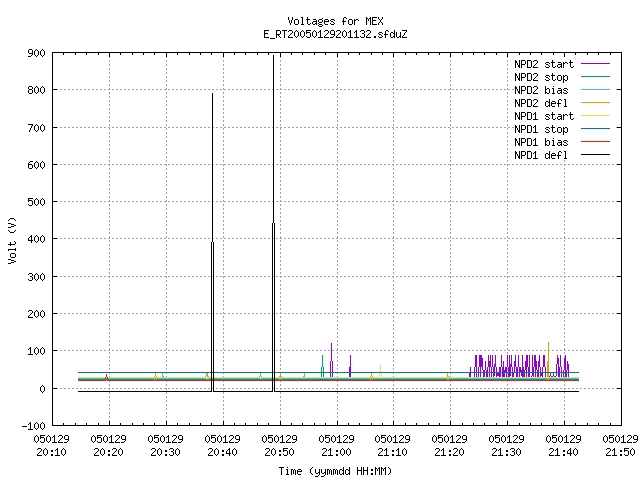This screenshot has height=480, width=640.
Task: Click the purple spike reaching 120 V near 20:59
Action: tap(331, 360)
